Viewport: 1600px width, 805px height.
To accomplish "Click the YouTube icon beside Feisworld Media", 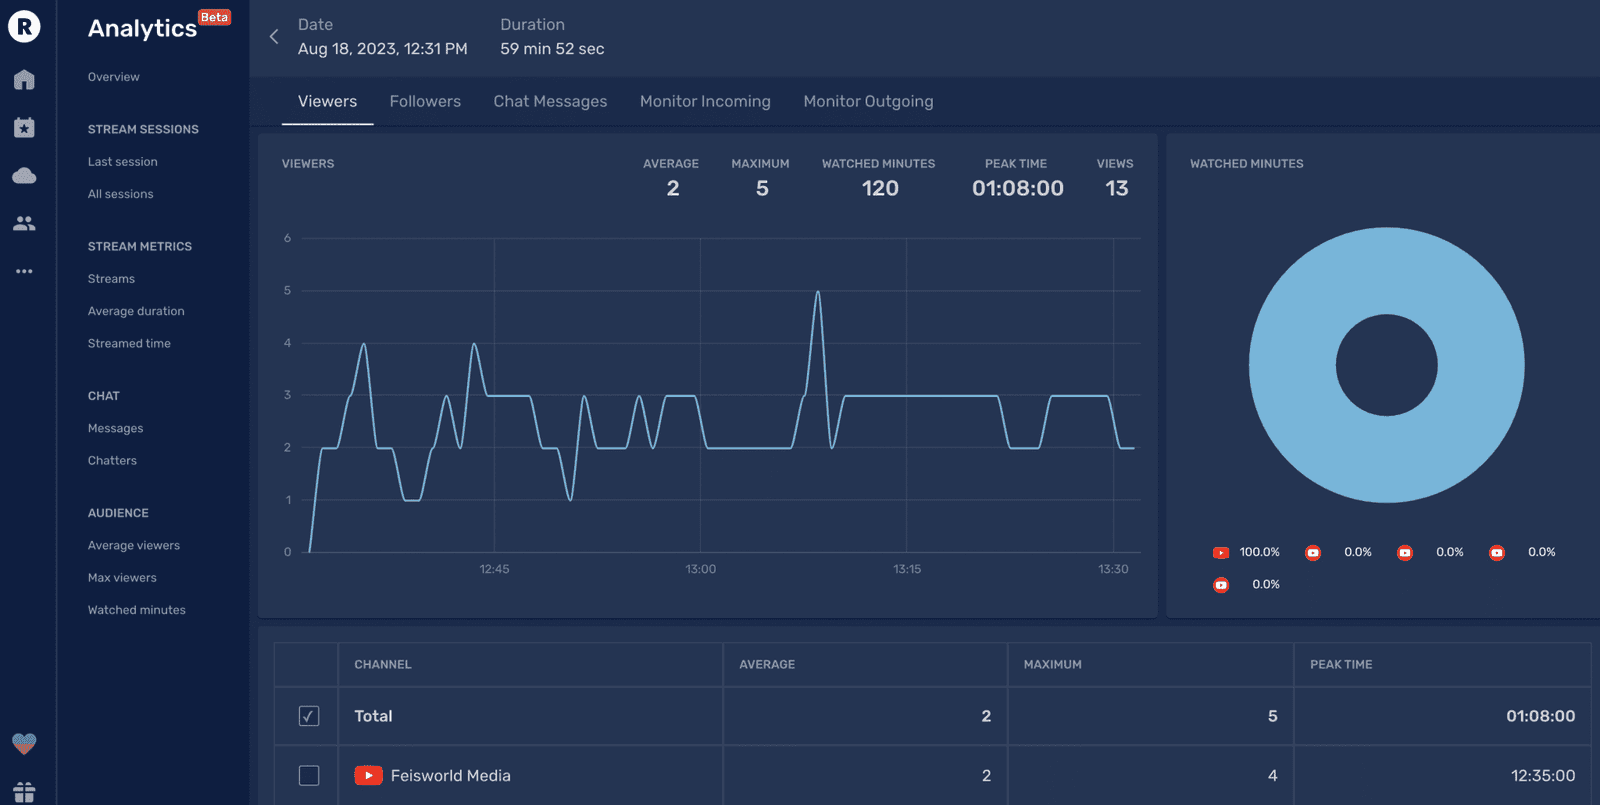I will click(x=368, y=775).
